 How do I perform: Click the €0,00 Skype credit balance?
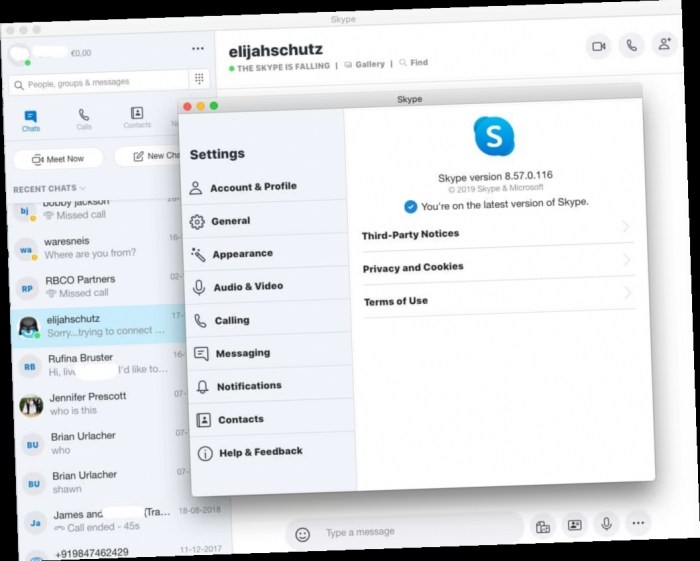(x=80, y=53)
